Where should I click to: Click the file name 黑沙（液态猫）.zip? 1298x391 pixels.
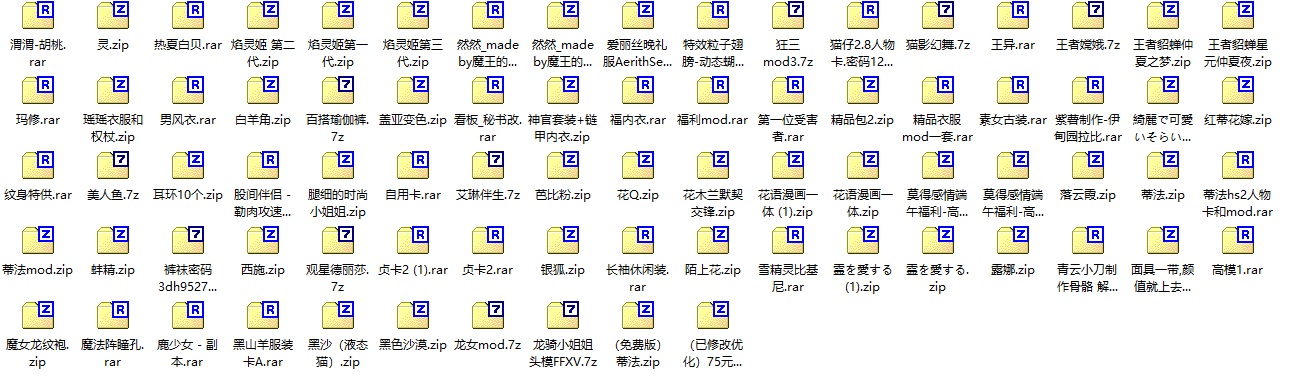click(338, 353)
